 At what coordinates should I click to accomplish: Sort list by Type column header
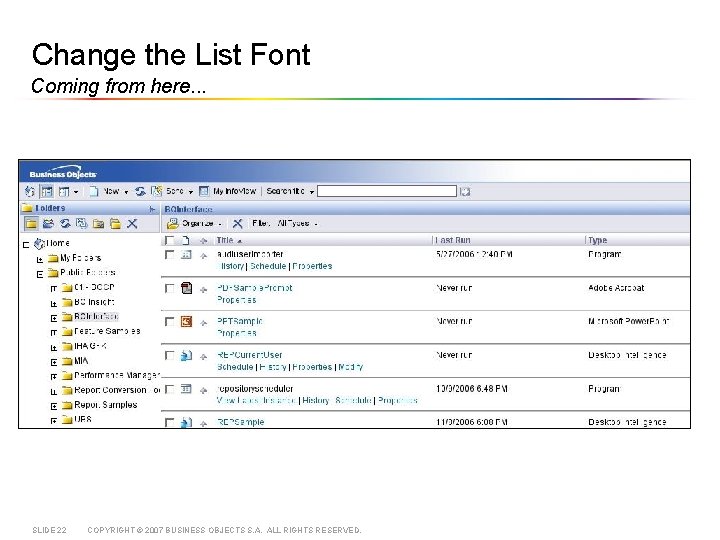[x=597, y=240]
